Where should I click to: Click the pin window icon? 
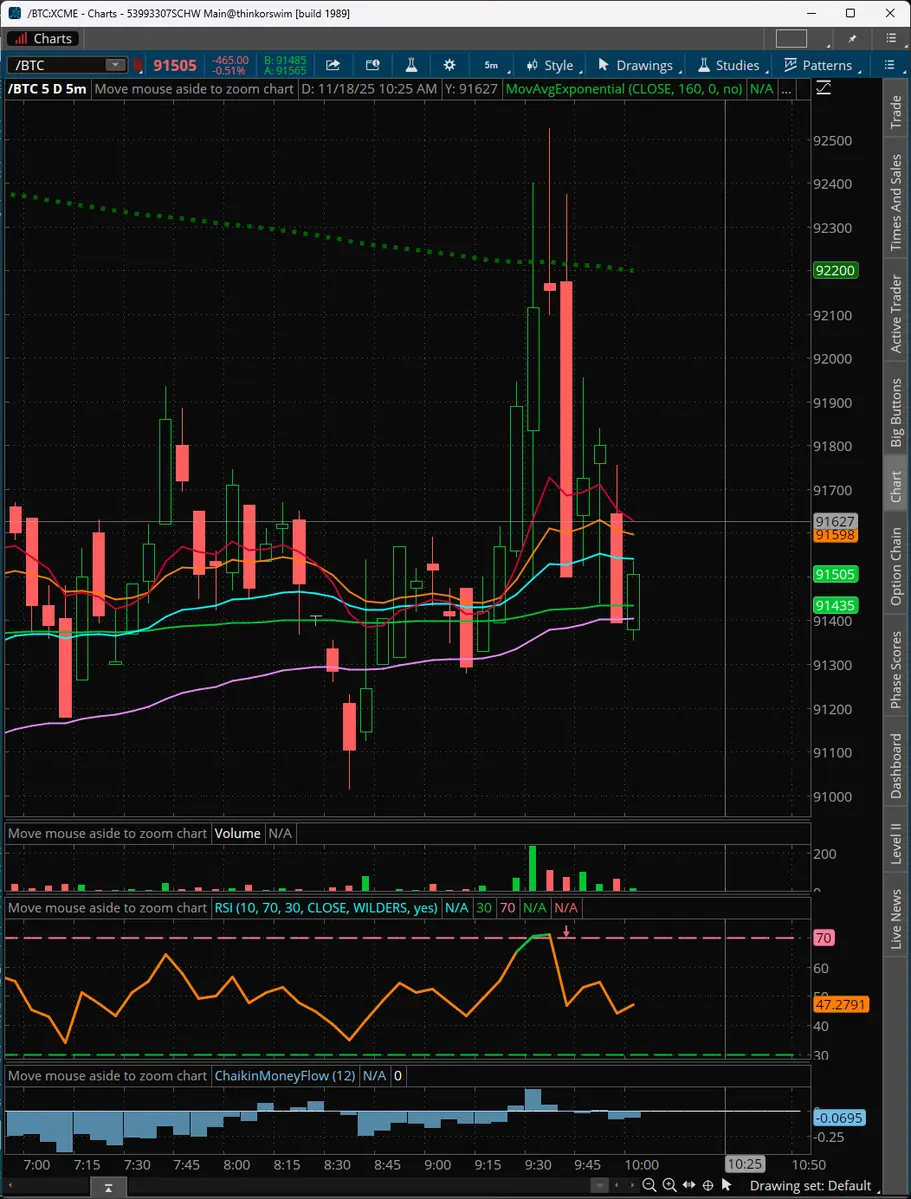853,38
